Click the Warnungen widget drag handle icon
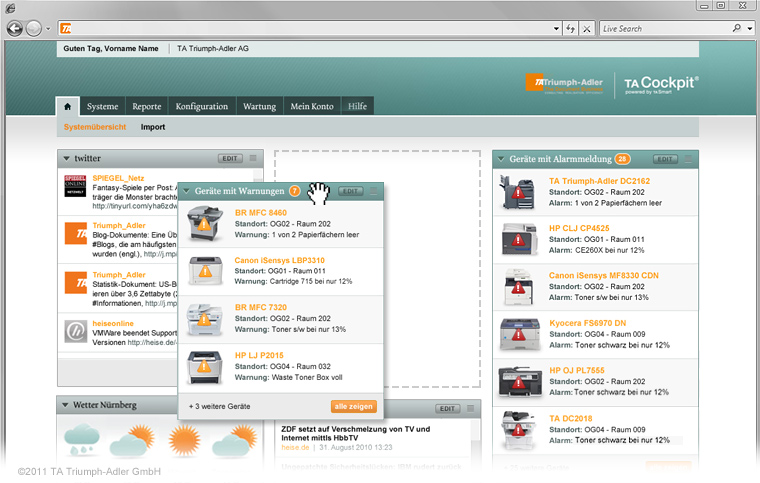The image size is (760, 483). click(x=374, y=191)
